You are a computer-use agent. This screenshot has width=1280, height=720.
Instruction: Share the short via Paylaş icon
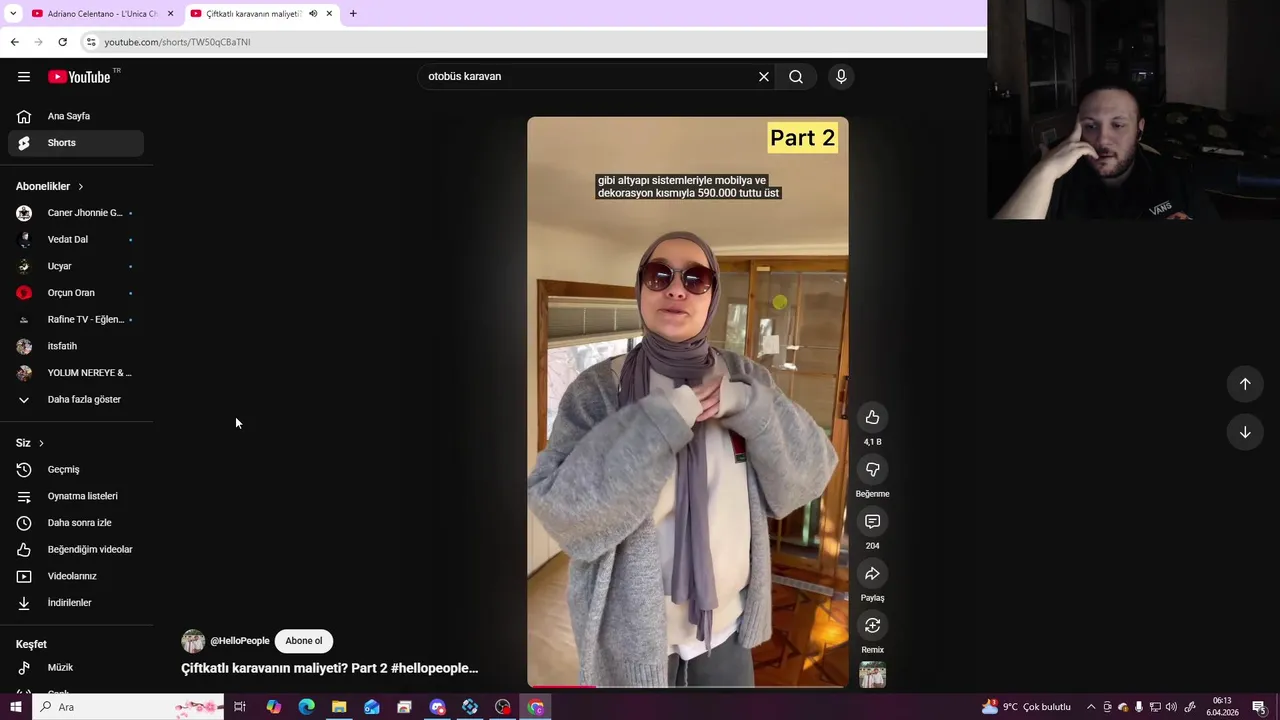[x=872, y=573]
